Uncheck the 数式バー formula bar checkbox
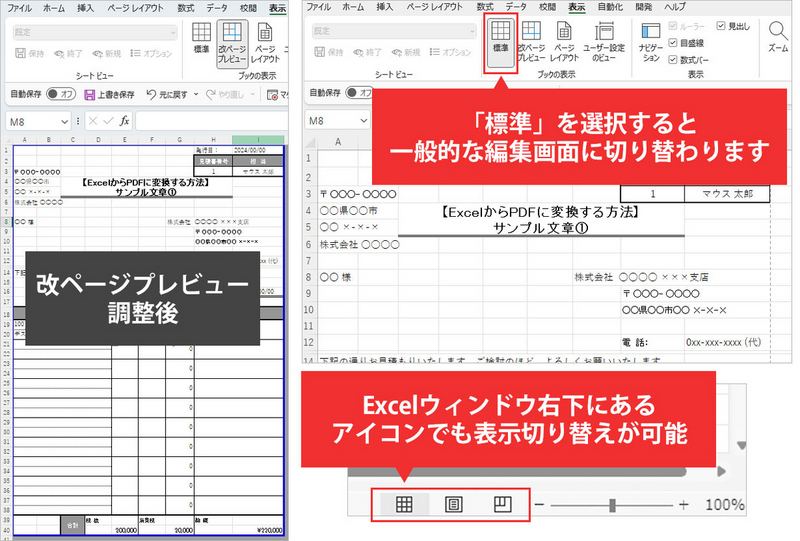Image resolution: width=800 pixels, height=541 pixels. click(x=673, y=60)
